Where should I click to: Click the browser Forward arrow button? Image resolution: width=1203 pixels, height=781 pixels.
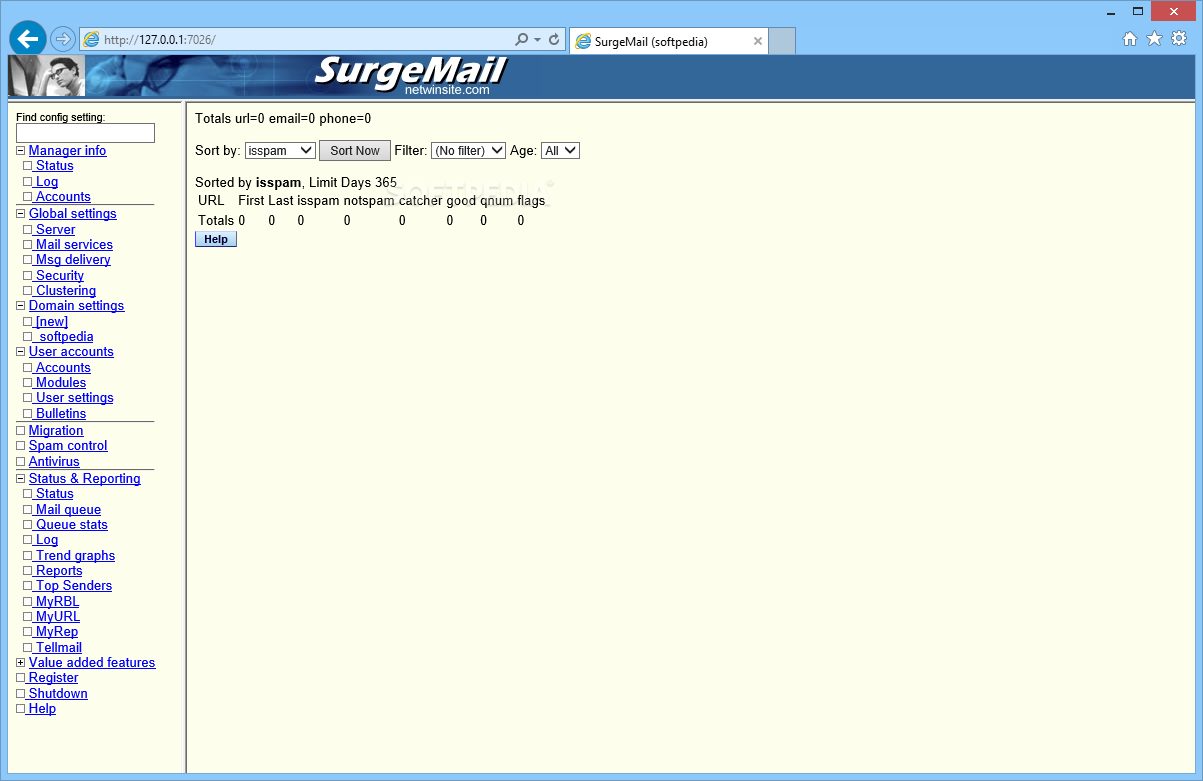(x=63, y=40)
